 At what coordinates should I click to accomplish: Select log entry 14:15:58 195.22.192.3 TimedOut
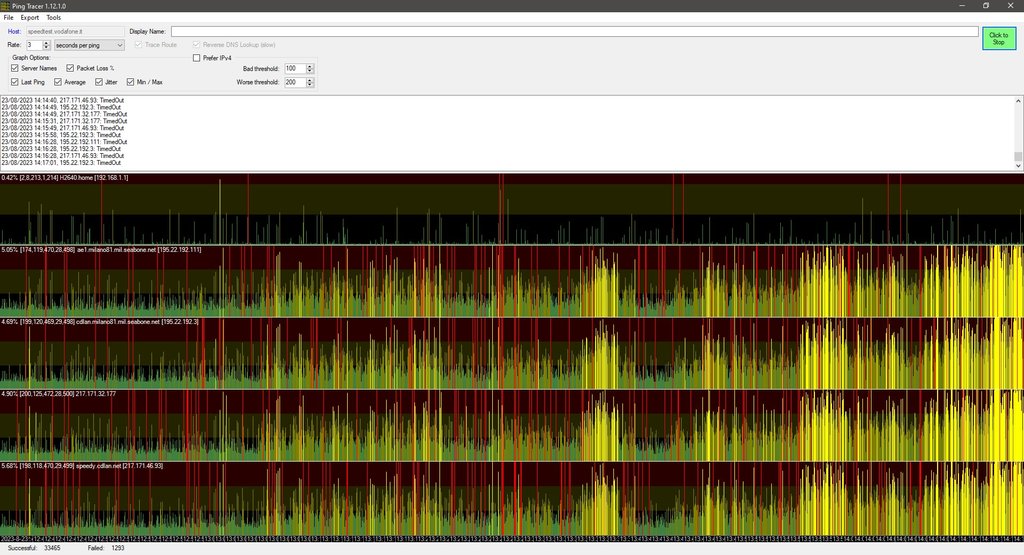click(61, 135)
